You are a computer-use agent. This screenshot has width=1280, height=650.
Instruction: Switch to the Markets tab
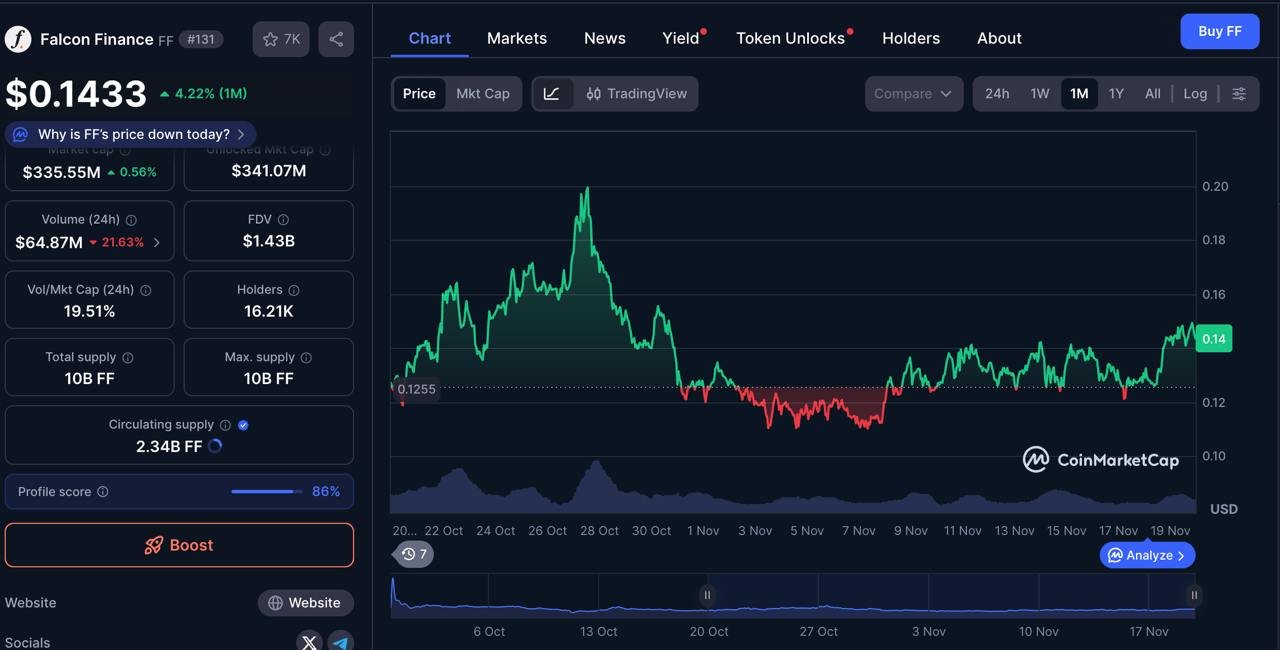(x=517, y=38)
